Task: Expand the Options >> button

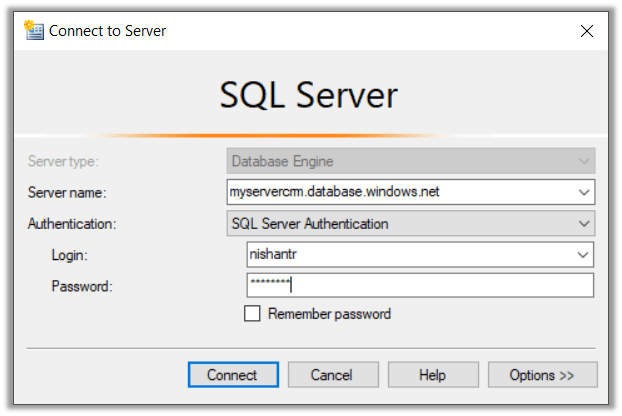Action: (x=542, y=375)
